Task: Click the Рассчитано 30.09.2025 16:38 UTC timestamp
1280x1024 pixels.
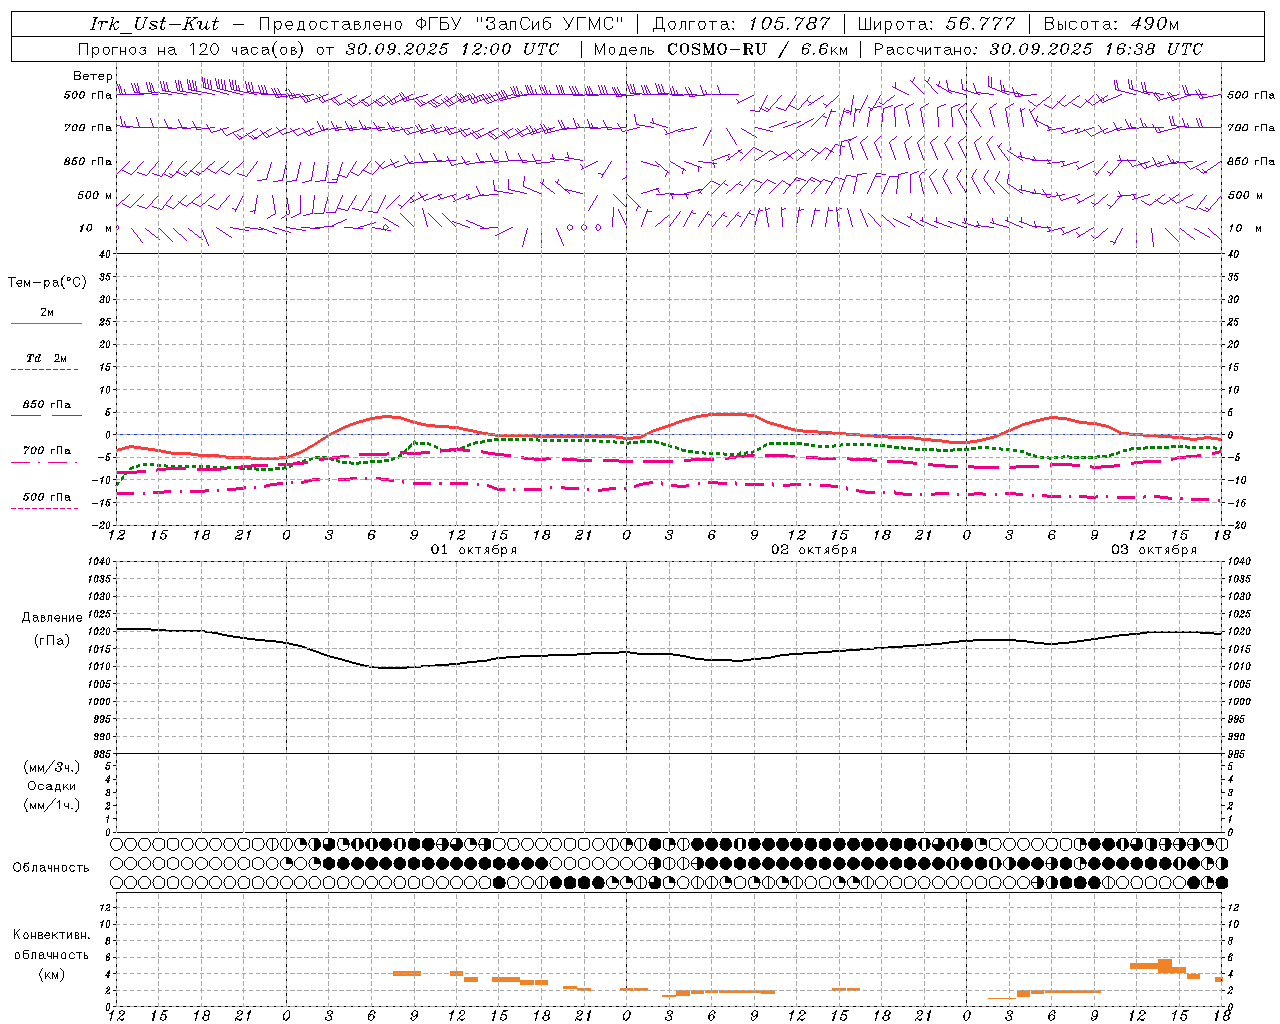Action: point(1038,49)
